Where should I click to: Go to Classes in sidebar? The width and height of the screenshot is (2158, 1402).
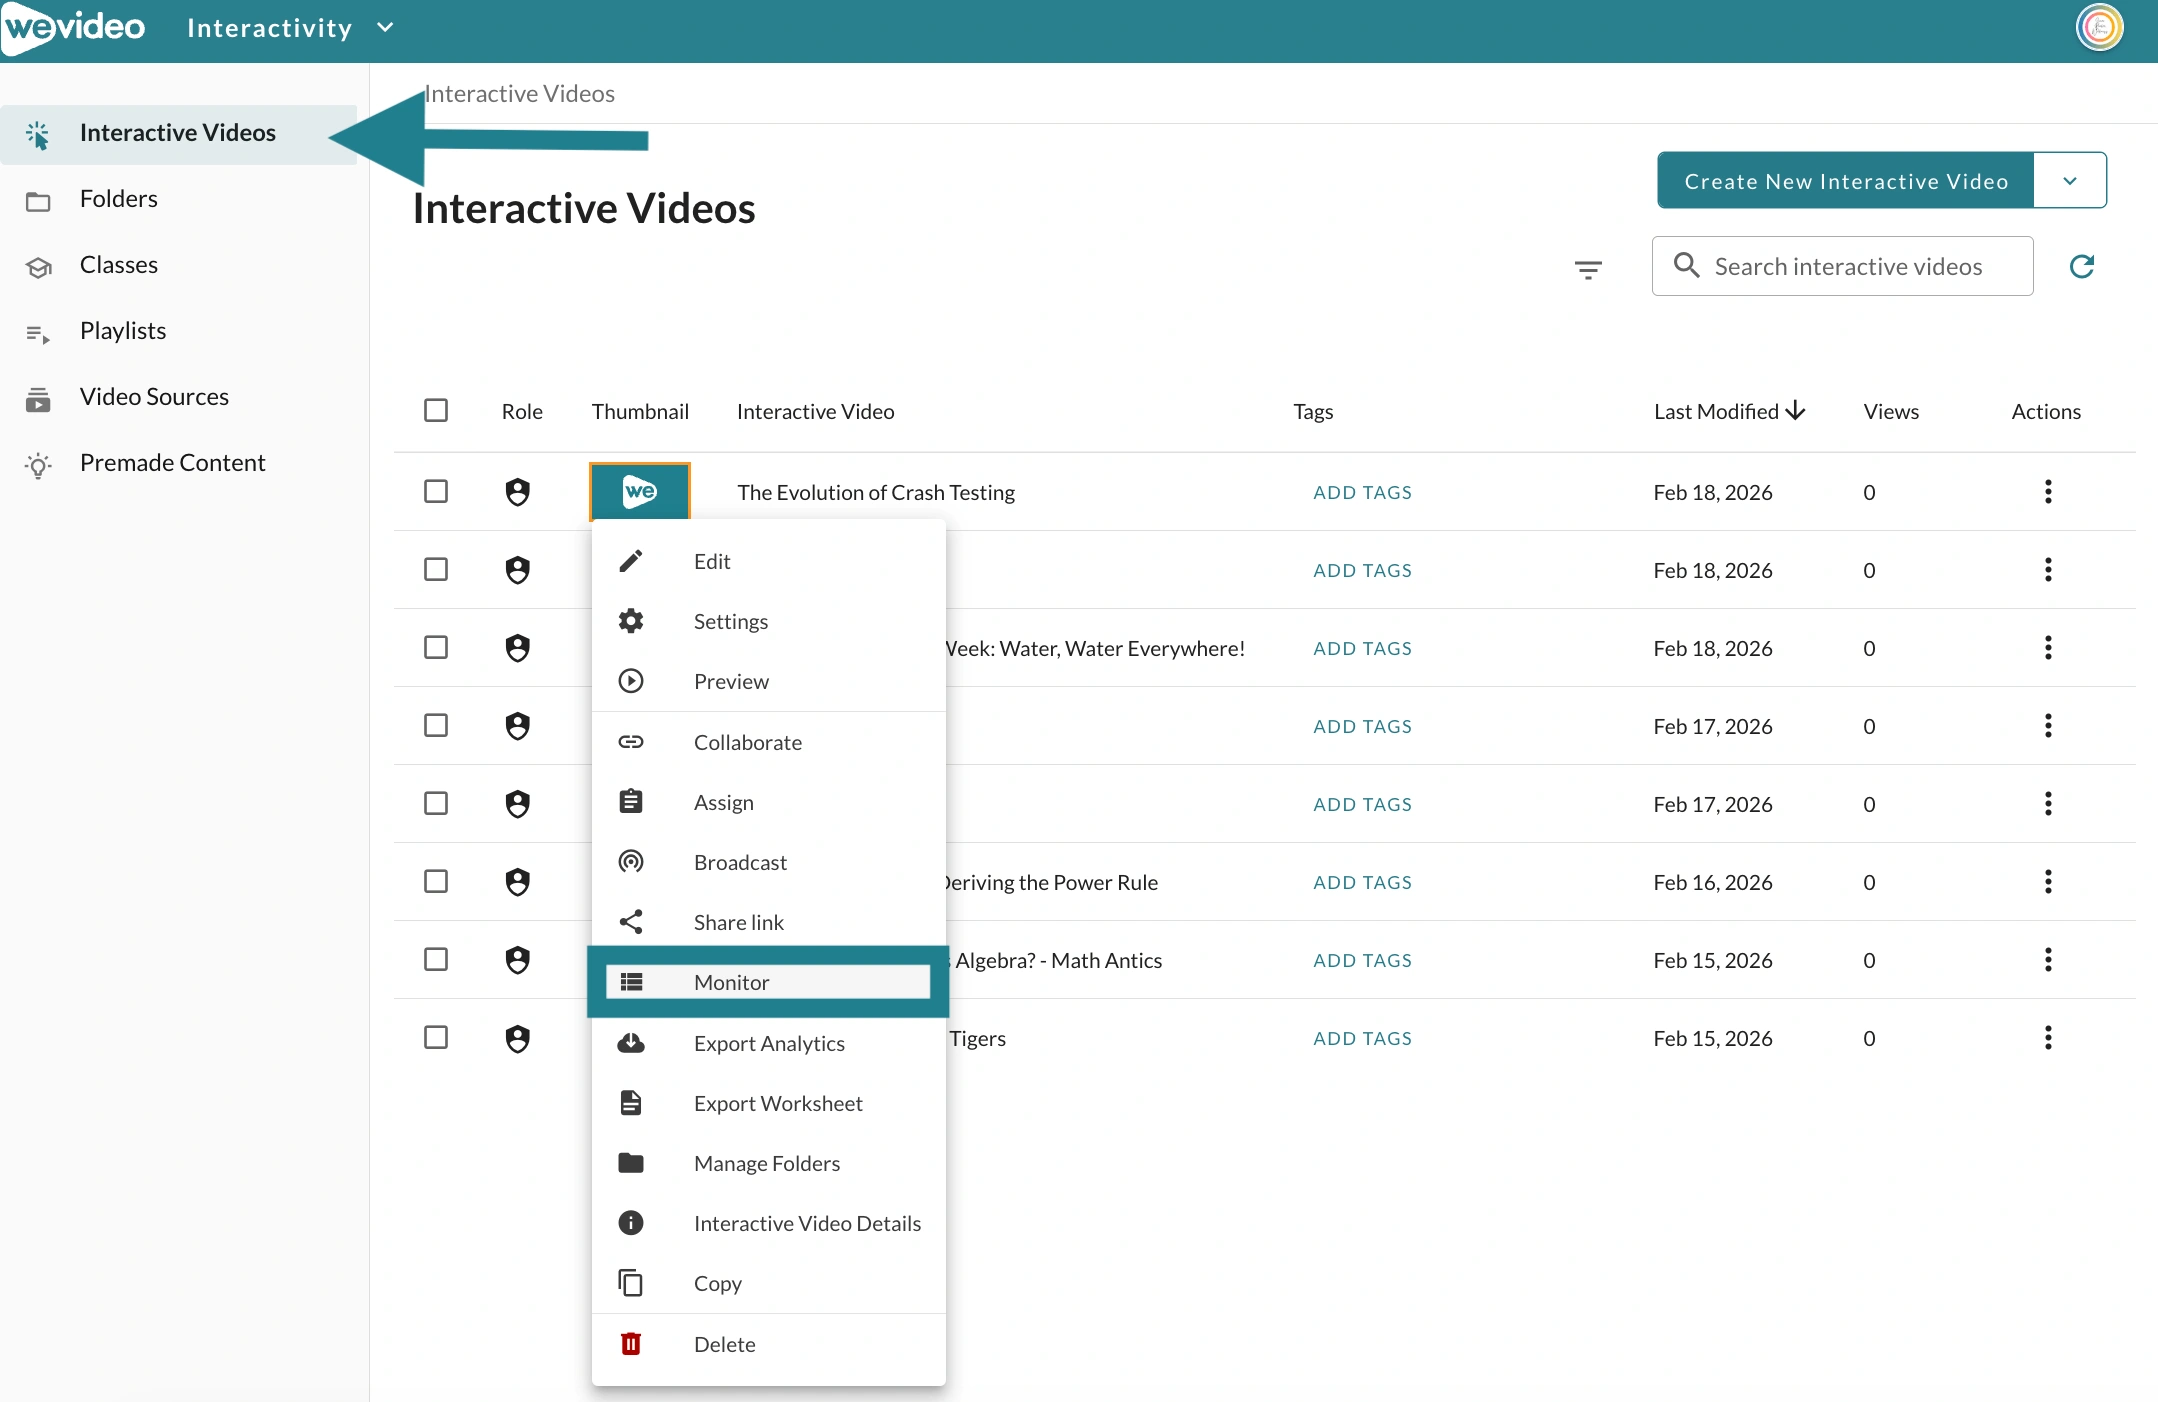[118, 265]
